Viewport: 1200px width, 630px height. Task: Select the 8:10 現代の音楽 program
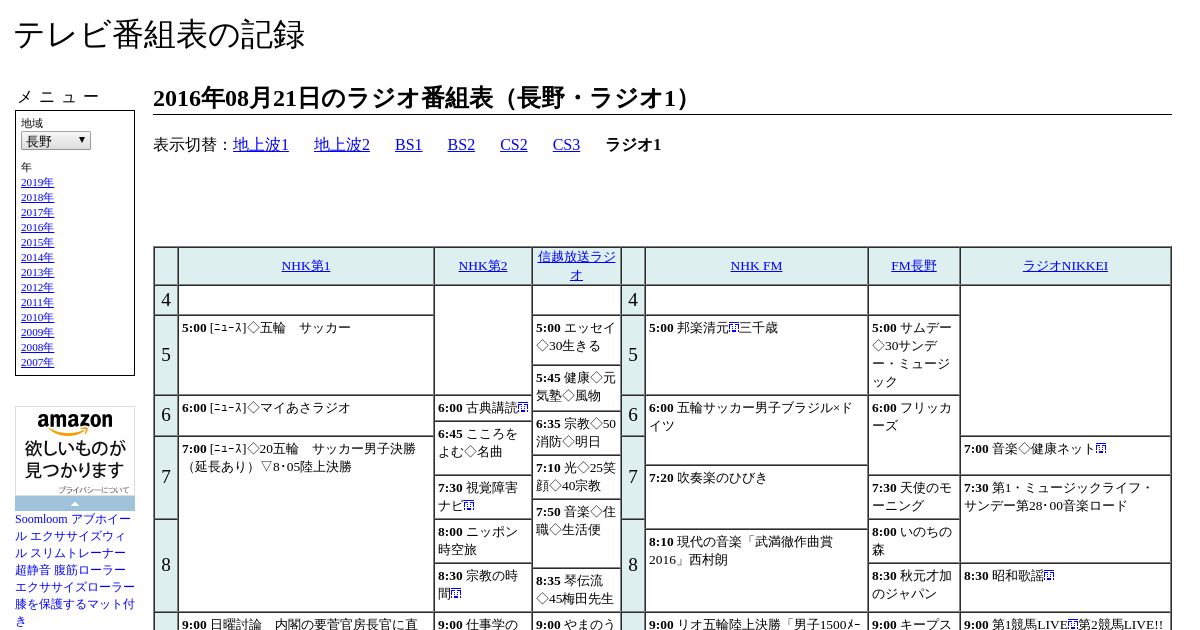tap(756, 570)
